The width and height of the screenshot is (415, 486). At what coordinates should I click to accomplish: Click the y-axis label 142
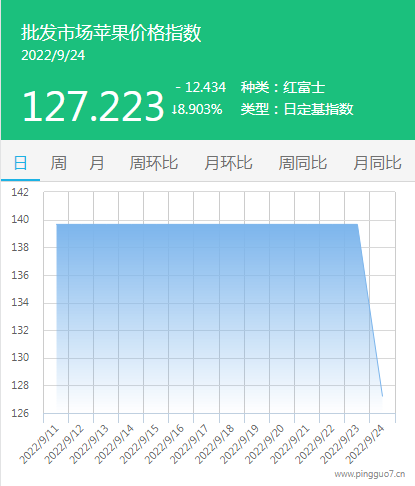point(20,192)
